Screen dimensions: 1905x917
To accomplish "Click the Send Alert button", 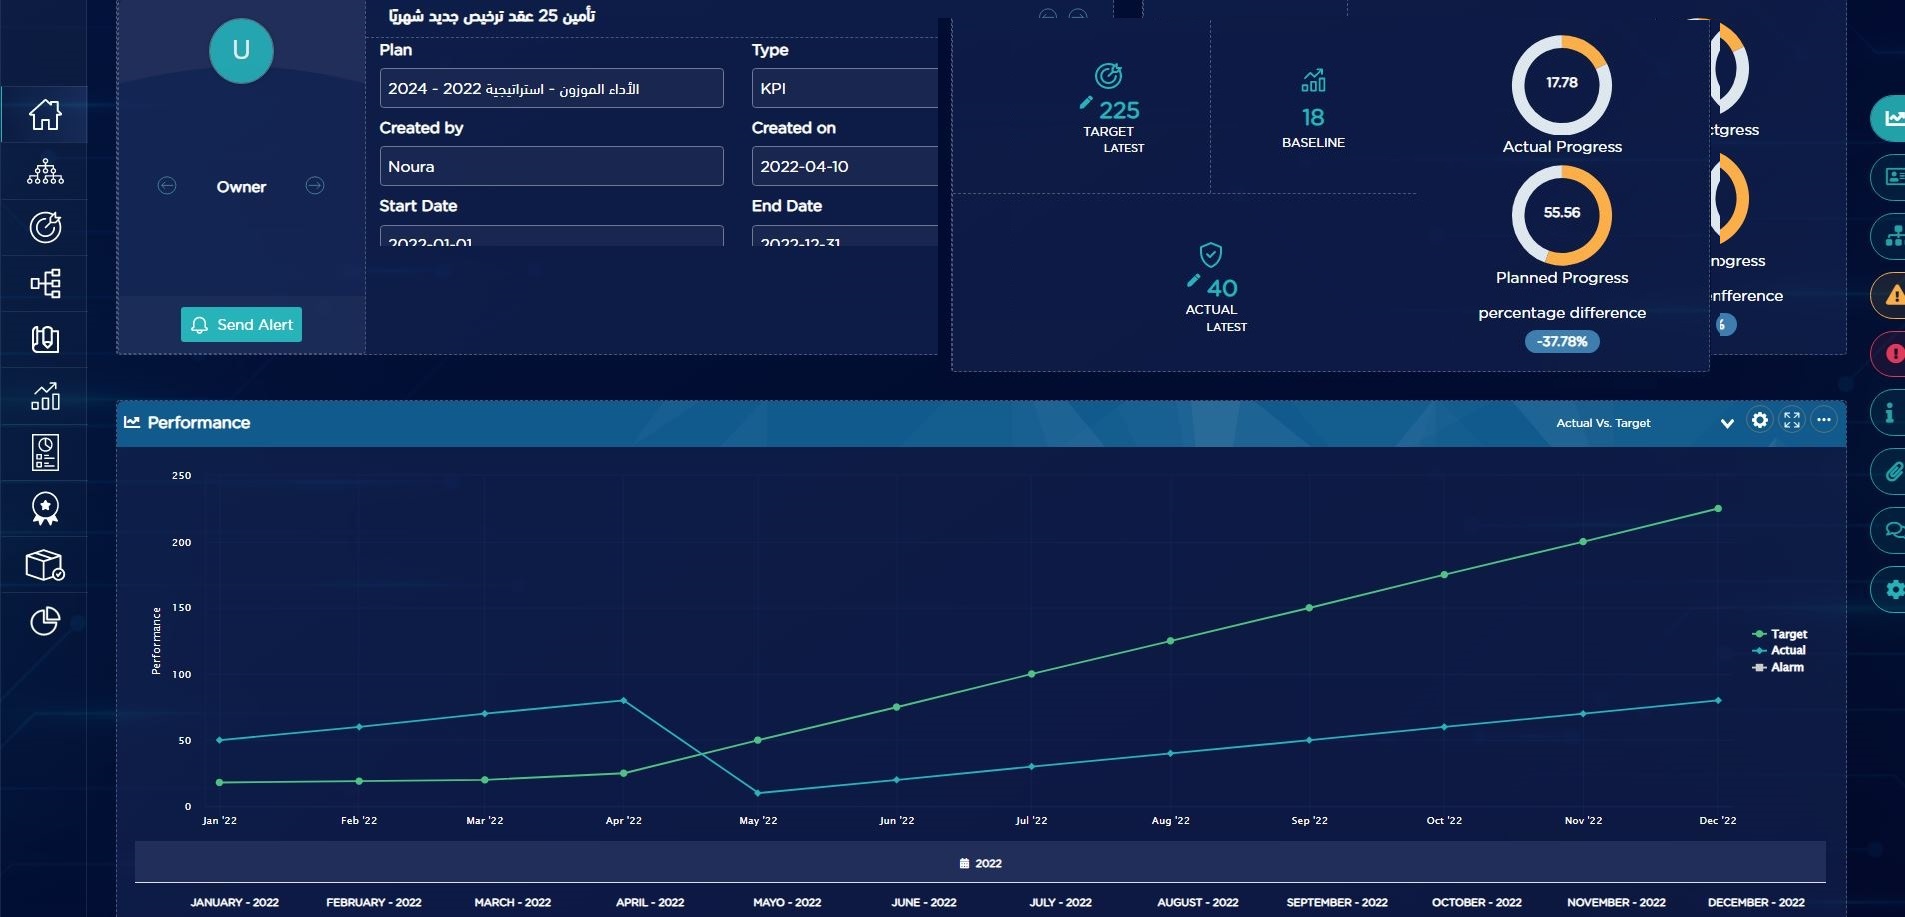I will coord(241,324).
